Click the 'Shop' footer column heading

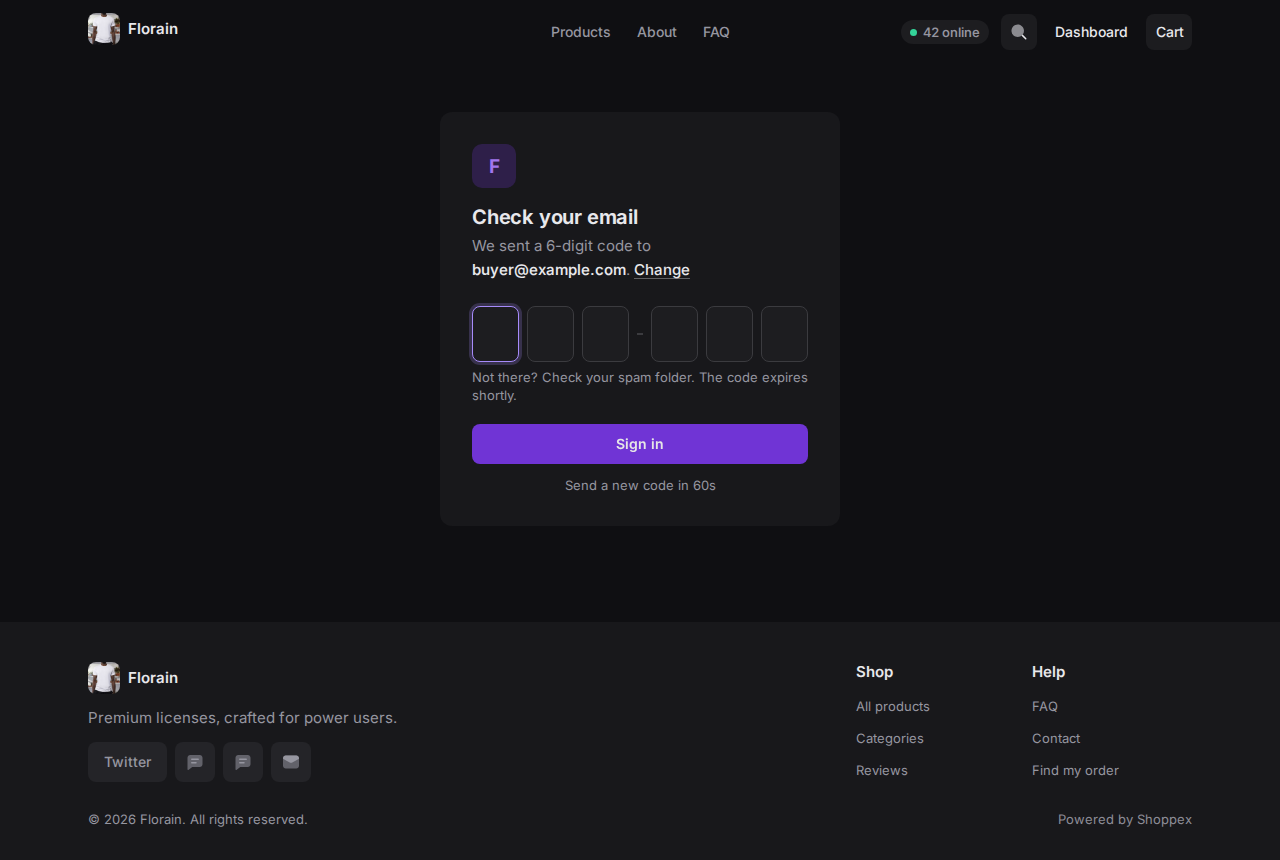coord(875,672)
